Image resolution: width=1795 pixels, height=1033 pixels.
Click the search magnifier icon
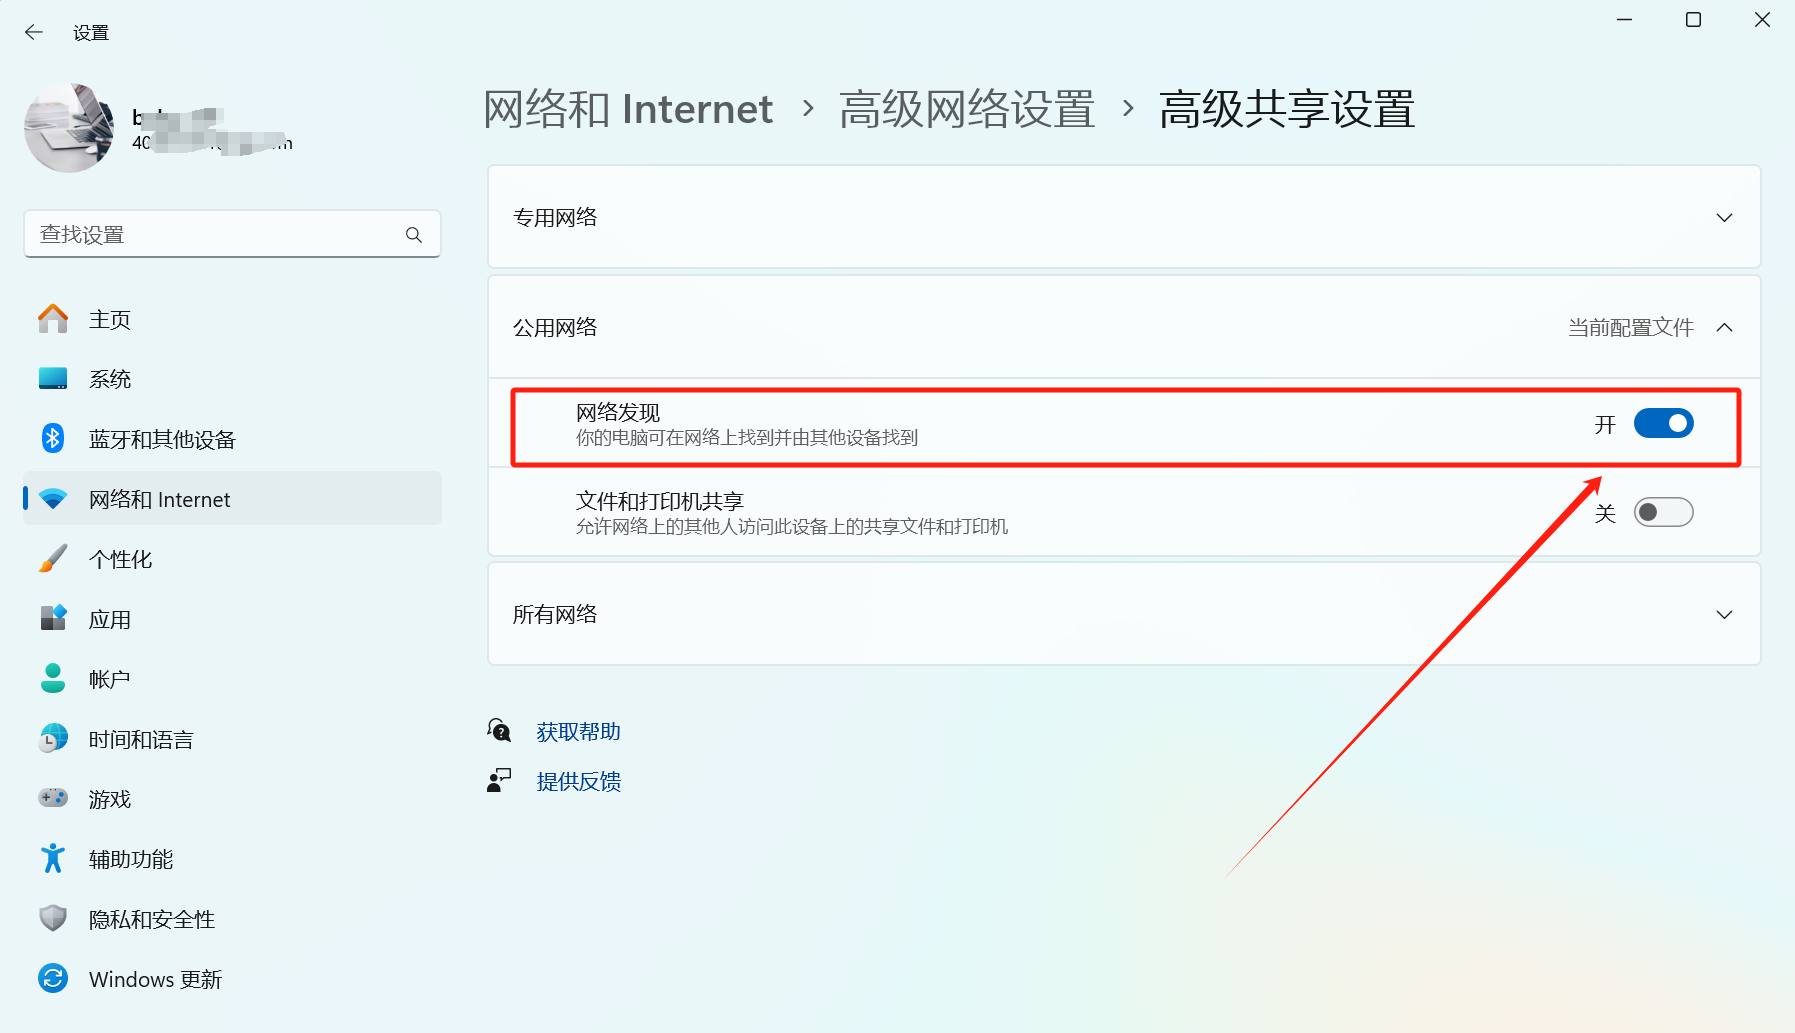[x=414, y=235]
